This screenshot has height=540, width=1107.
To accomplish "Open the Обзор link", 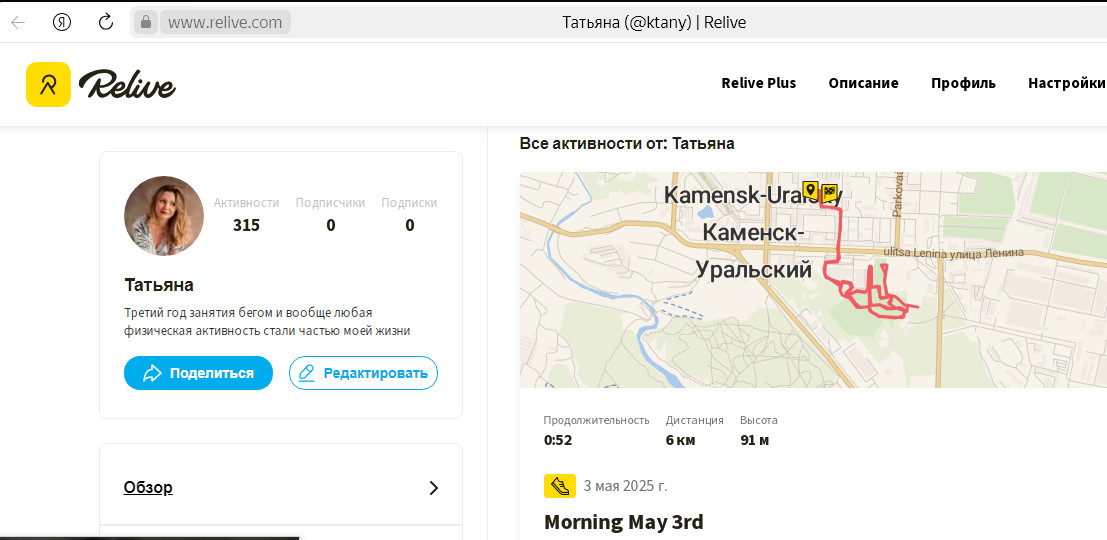I will (x=148, y=488).
